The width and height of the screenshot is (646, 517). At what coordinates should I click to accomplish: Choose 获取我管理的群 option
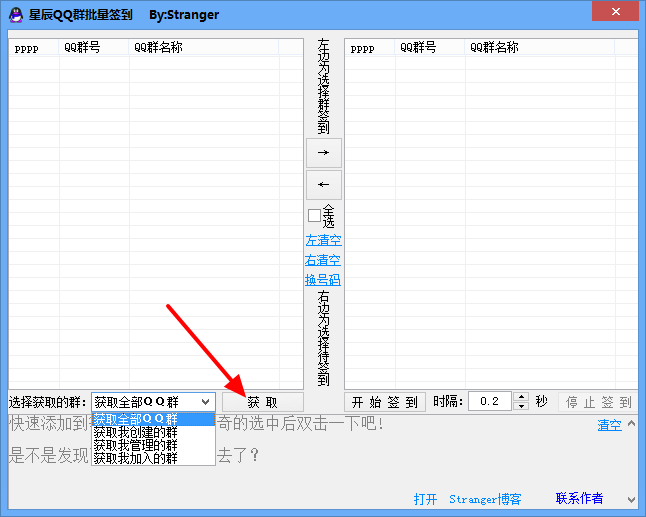click(152, 445)
